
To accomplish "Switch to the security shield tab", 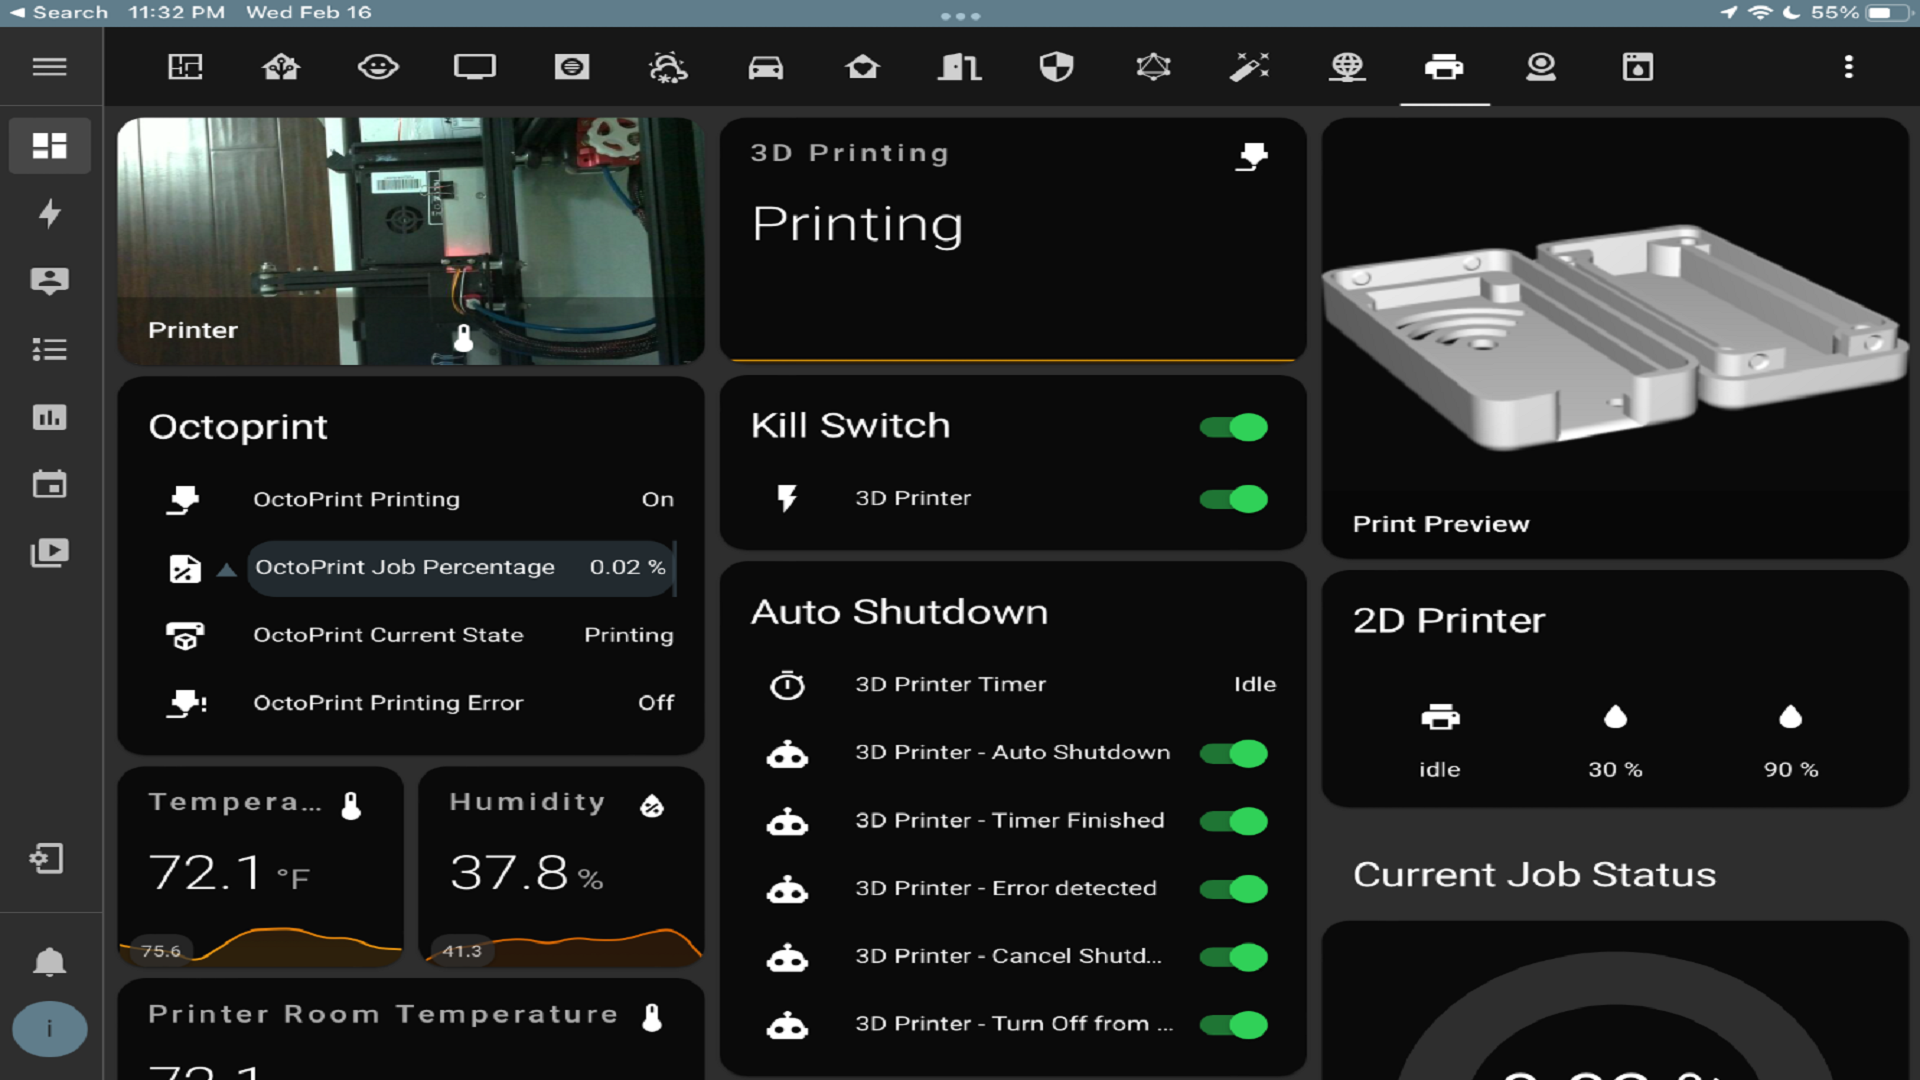I will 1056,67.
